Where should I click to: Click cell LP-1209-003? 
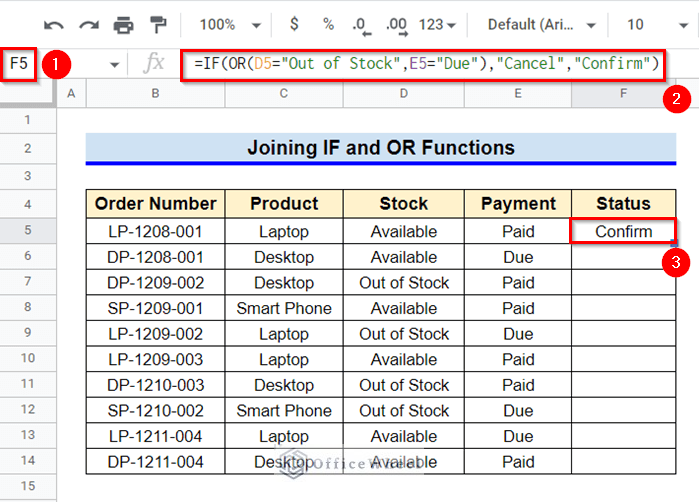156,359
